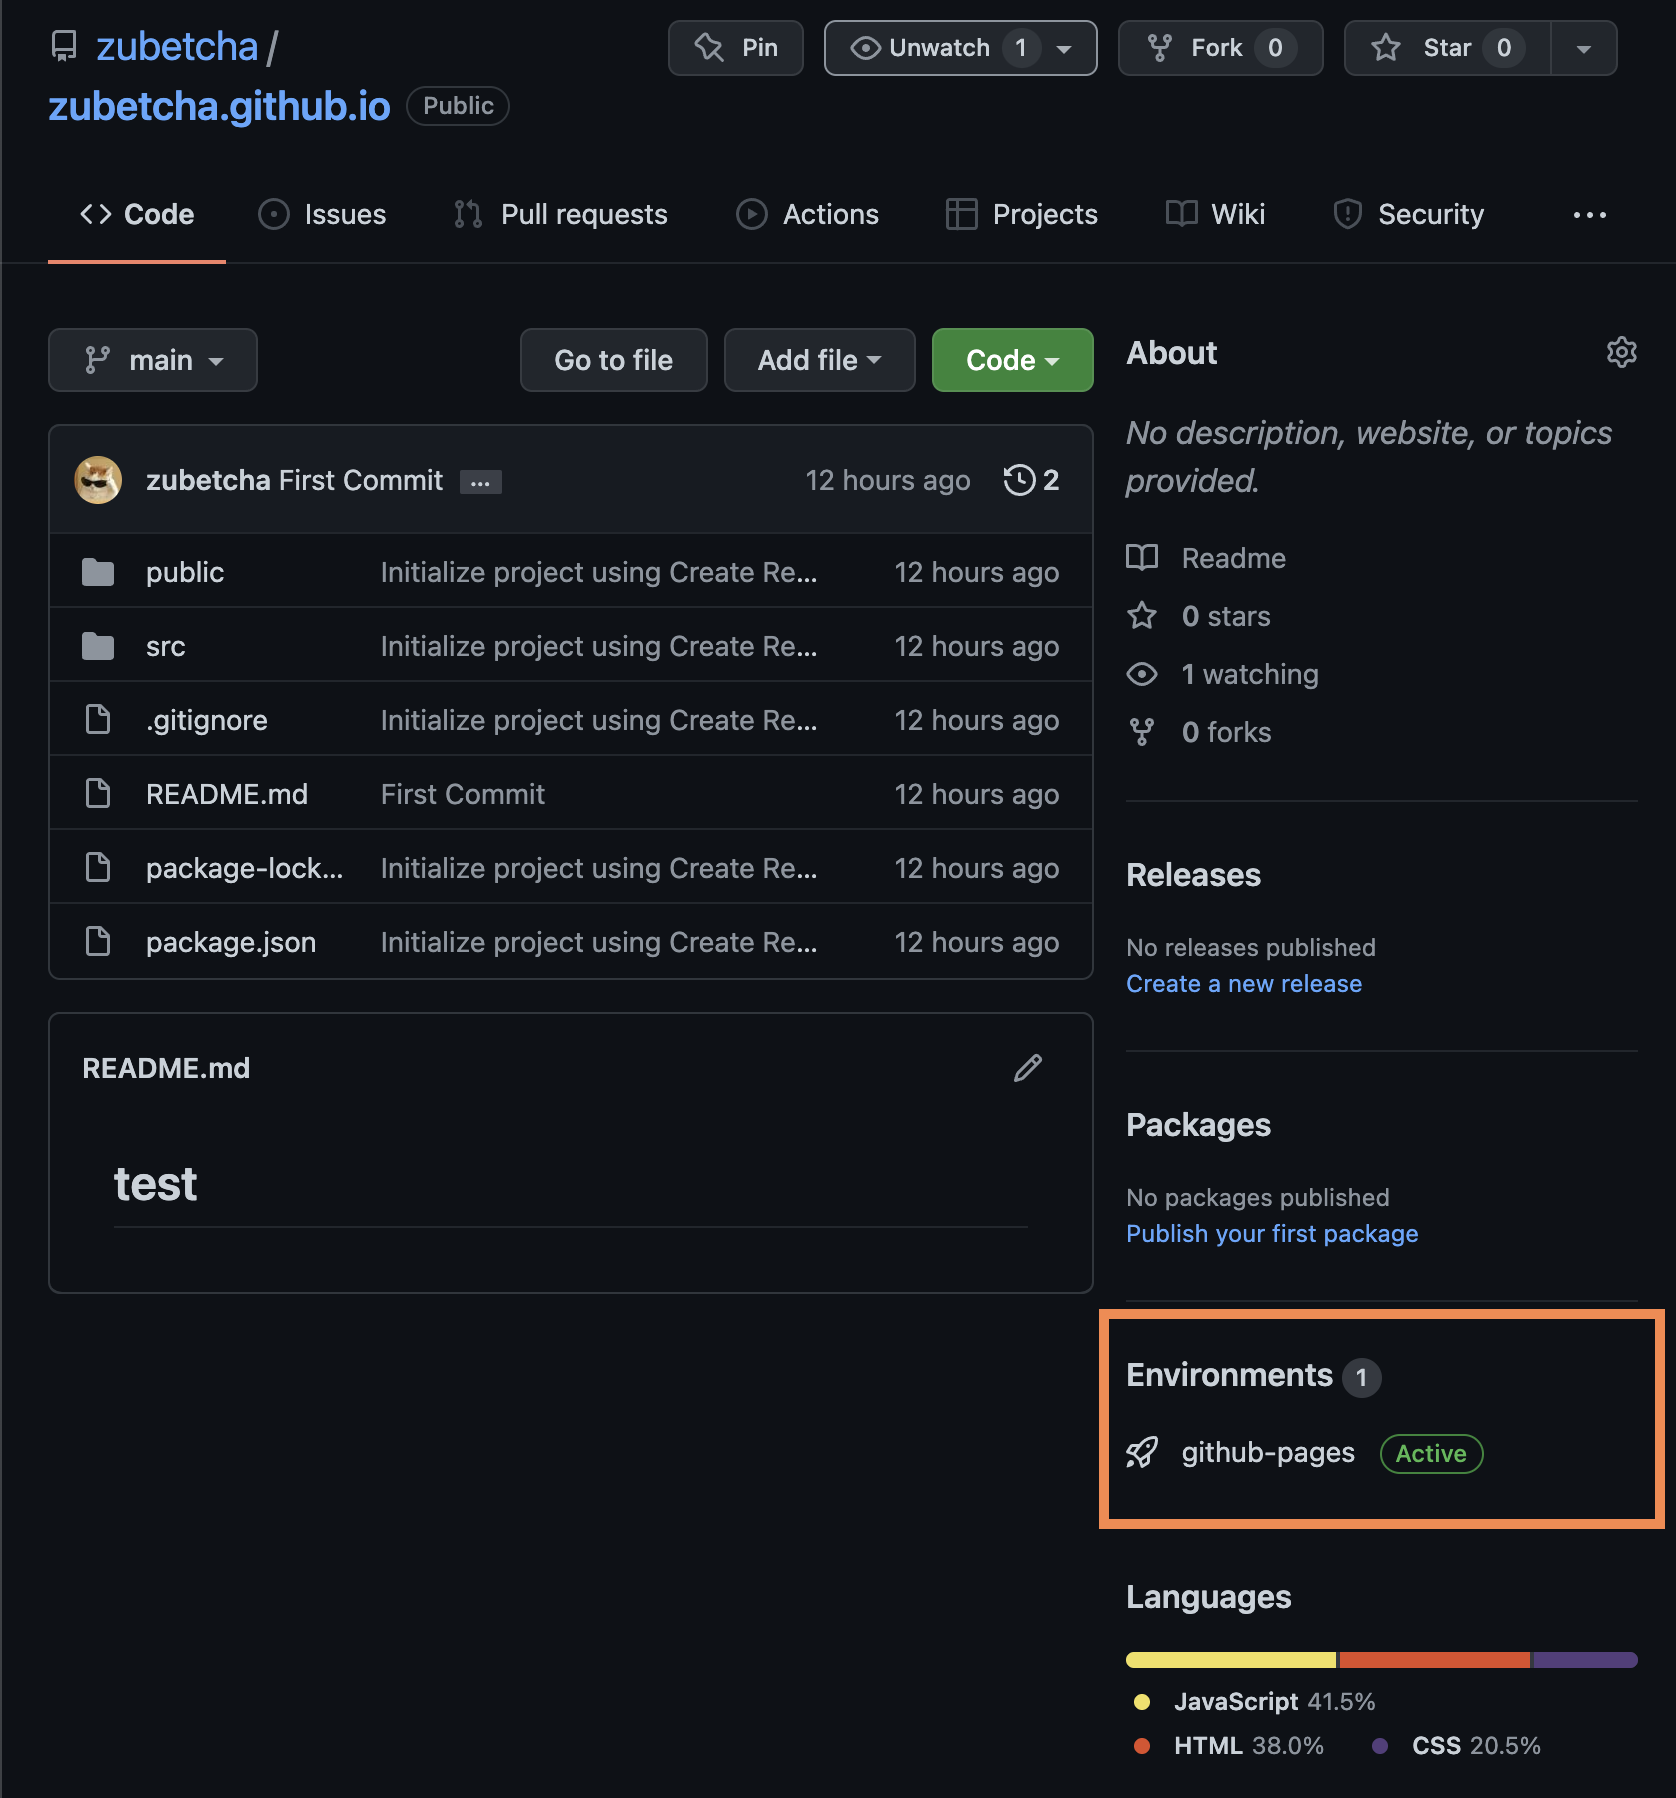Click the src folder icon
The image size is (1676, 1798).
click(98, 646)
